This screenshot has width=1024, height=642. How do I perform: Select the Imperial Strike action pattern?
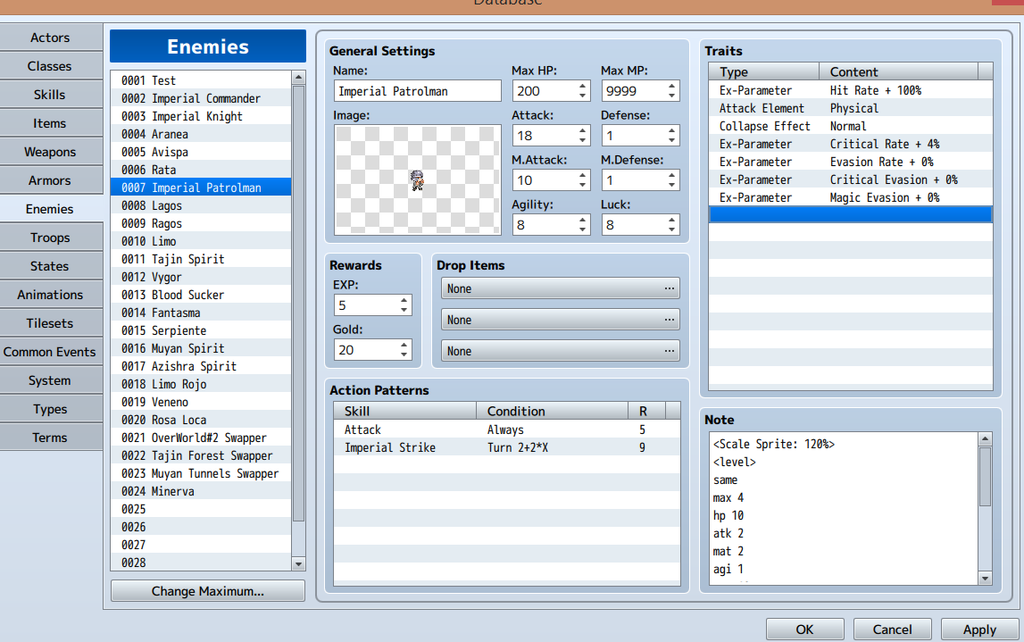point(390,448)
